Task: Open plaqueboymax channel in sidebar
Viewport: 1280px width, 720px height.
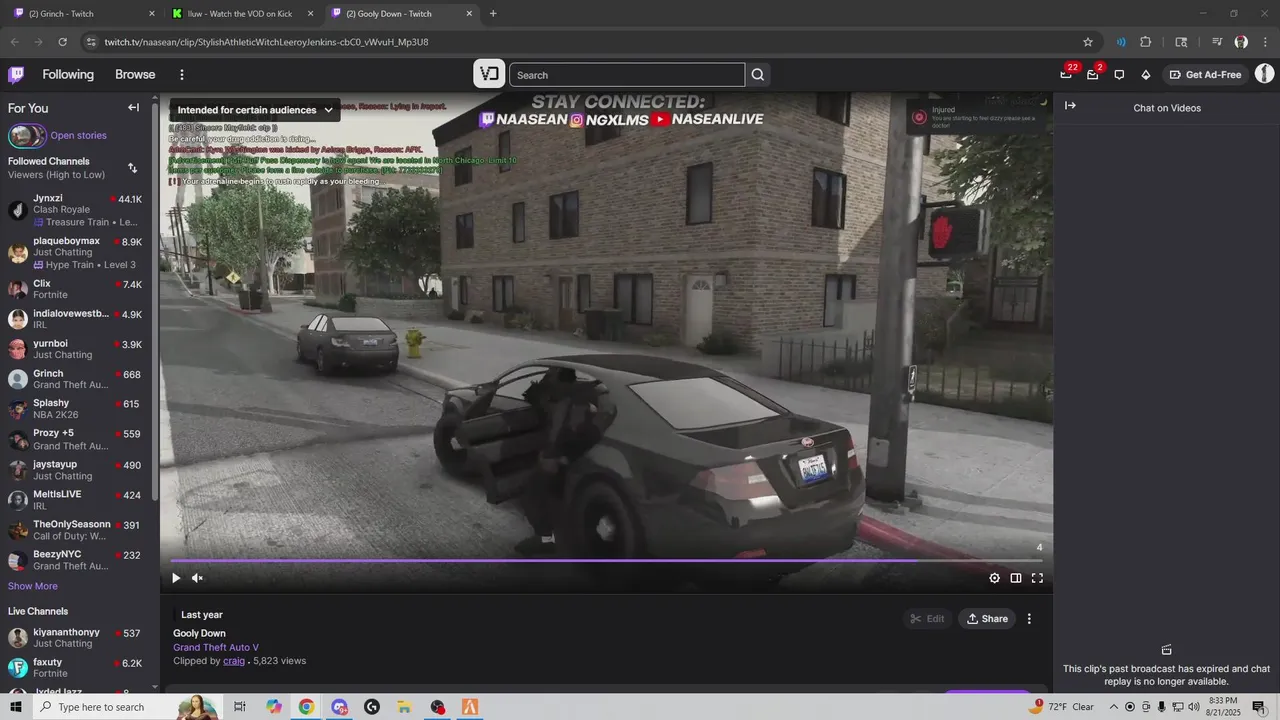Action: (x=76, y=253)
